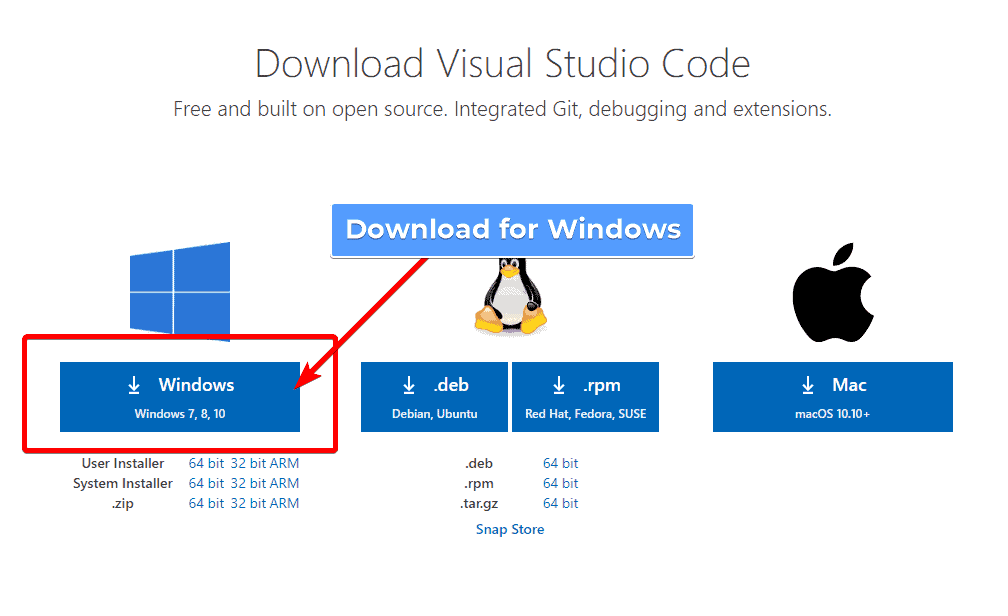Open the System Installer 64 bit link
Viewport: 1008px width, 616px height.
click(206, 483)
